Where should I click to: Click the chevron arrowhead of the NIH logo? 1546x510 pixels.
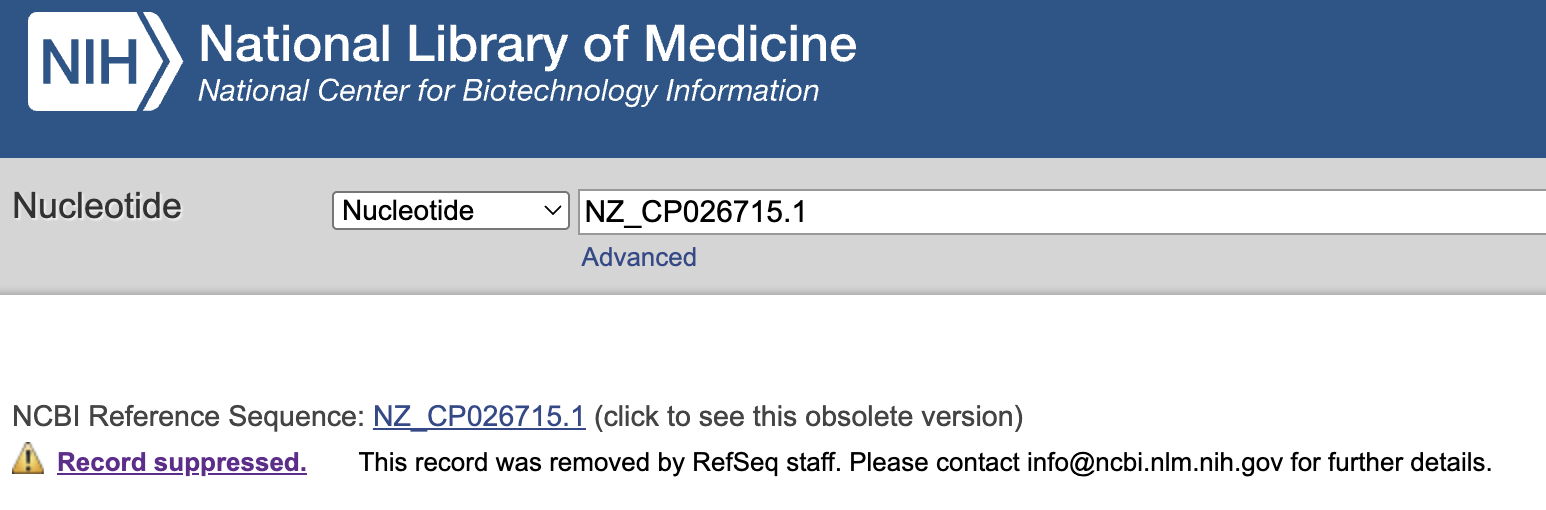(x=165, y=60)
